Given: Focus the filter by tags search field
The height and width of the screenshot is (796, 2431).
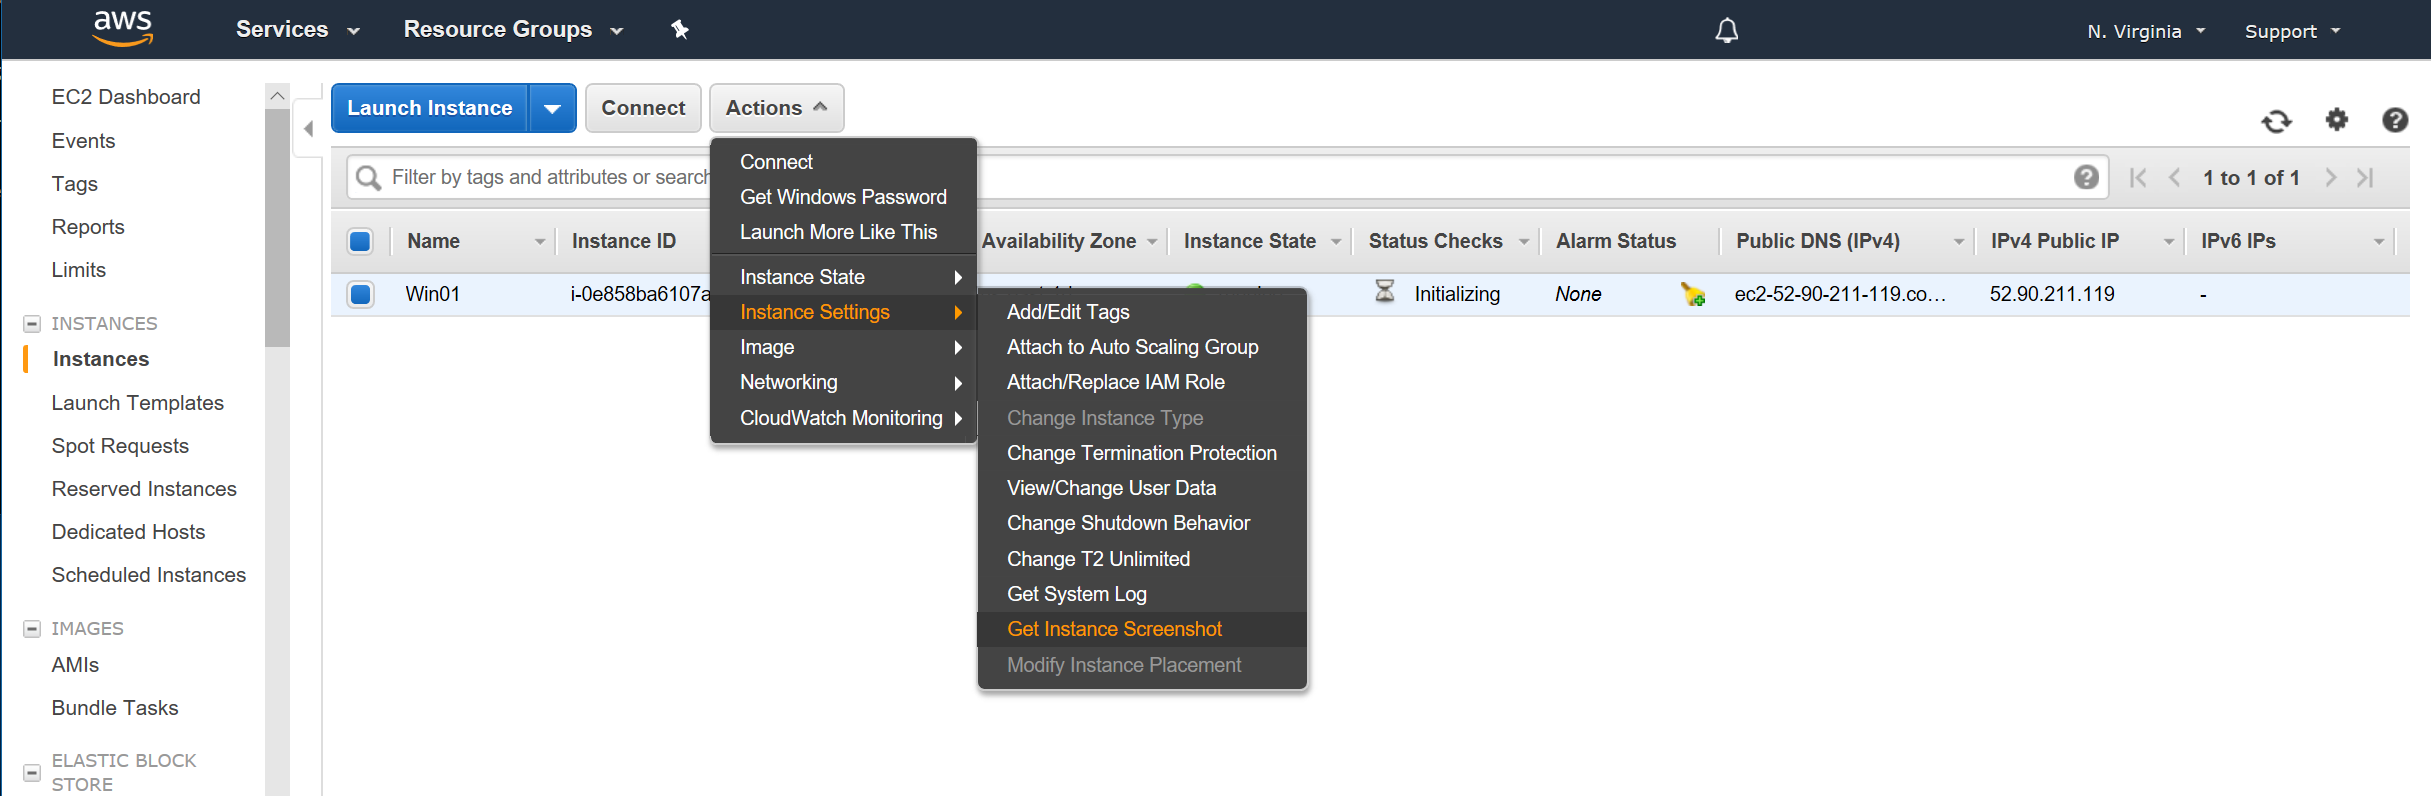Looking at the screenshot, I should 1227,178.
